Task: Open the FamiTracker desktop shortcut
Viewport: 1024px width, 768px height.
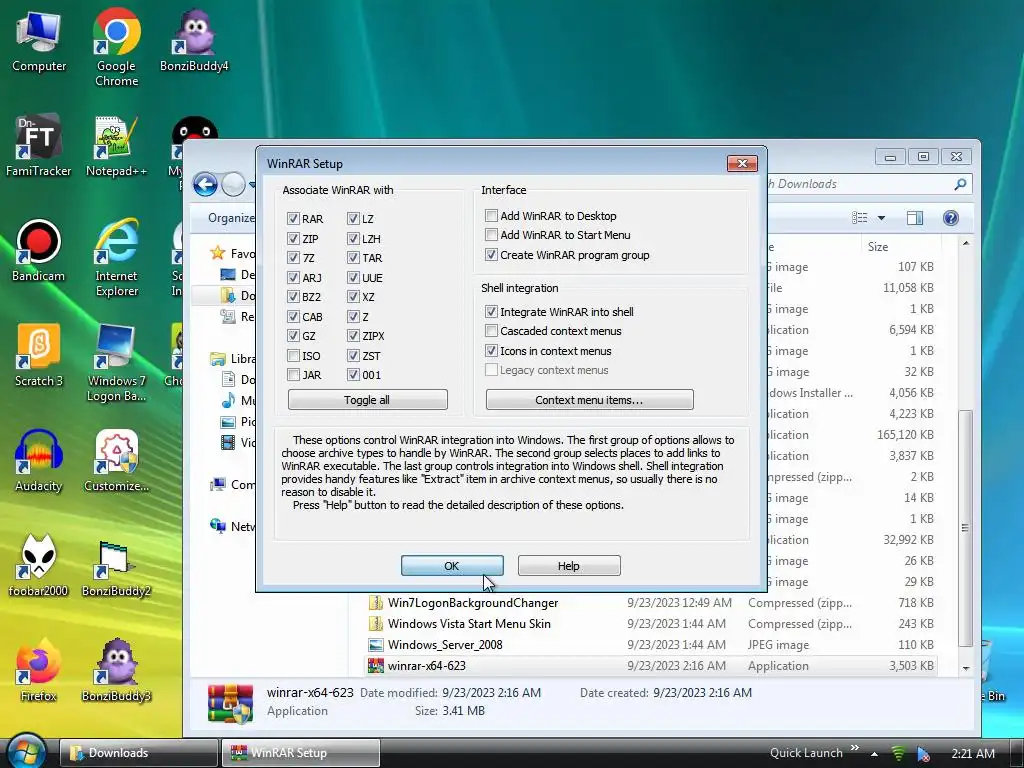Action: (38, 146)
